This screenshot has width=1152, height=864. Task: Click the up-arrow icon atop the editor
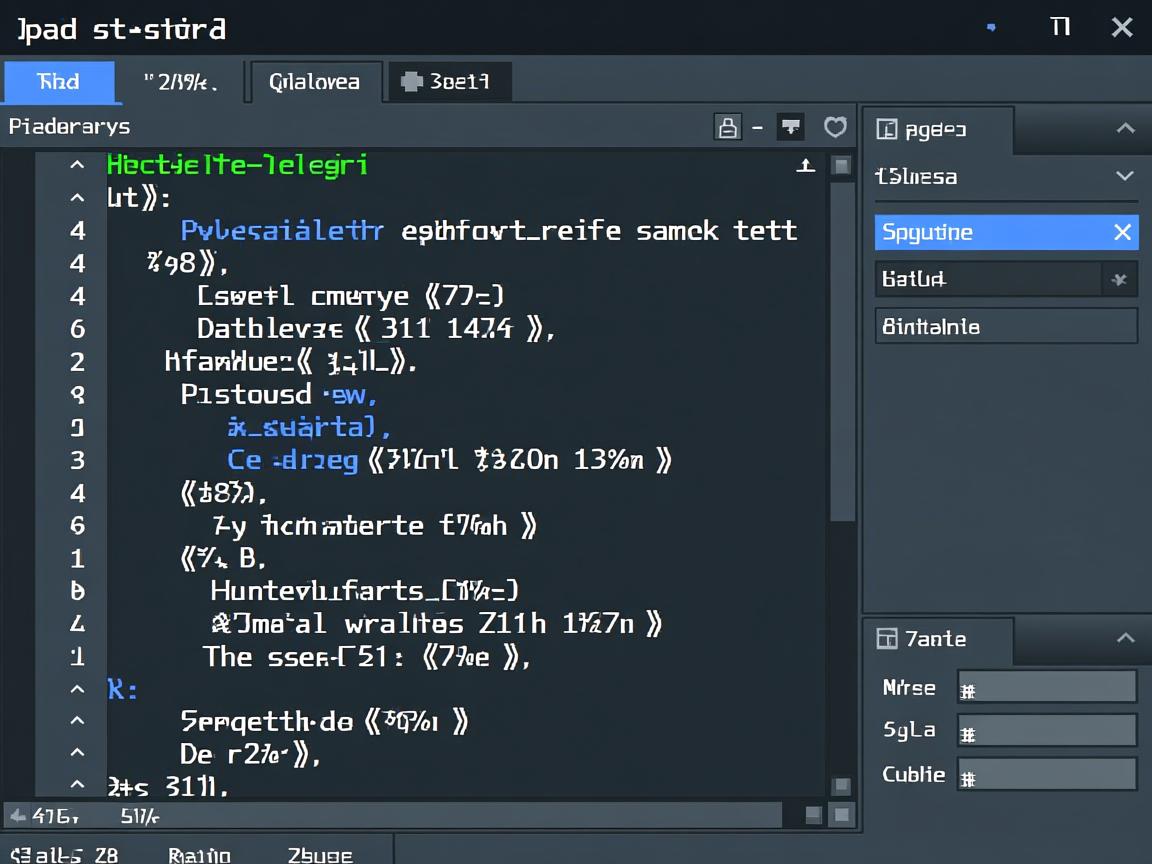[x=805, y=166]
